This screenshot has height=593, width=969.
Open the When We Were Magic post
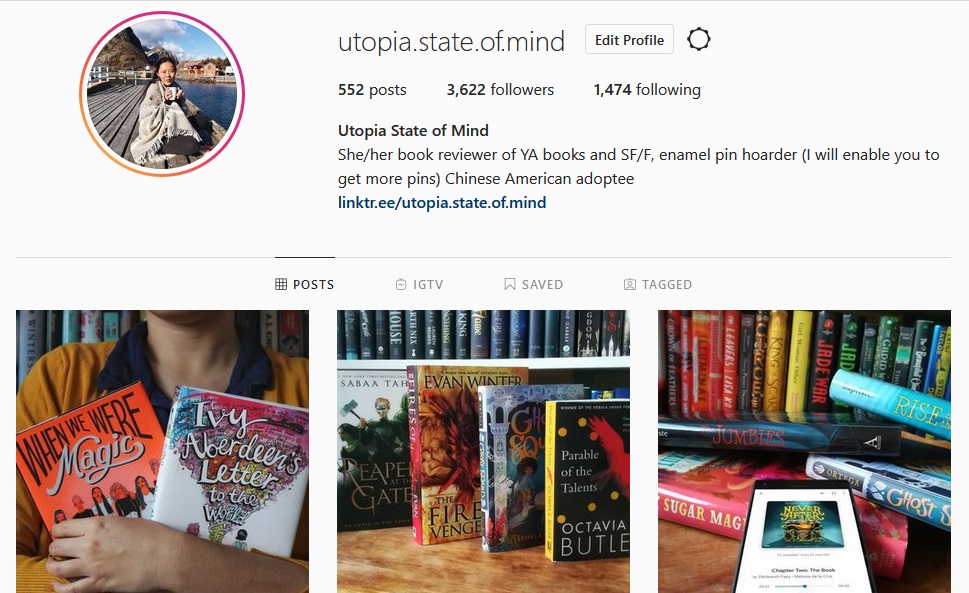163,452
